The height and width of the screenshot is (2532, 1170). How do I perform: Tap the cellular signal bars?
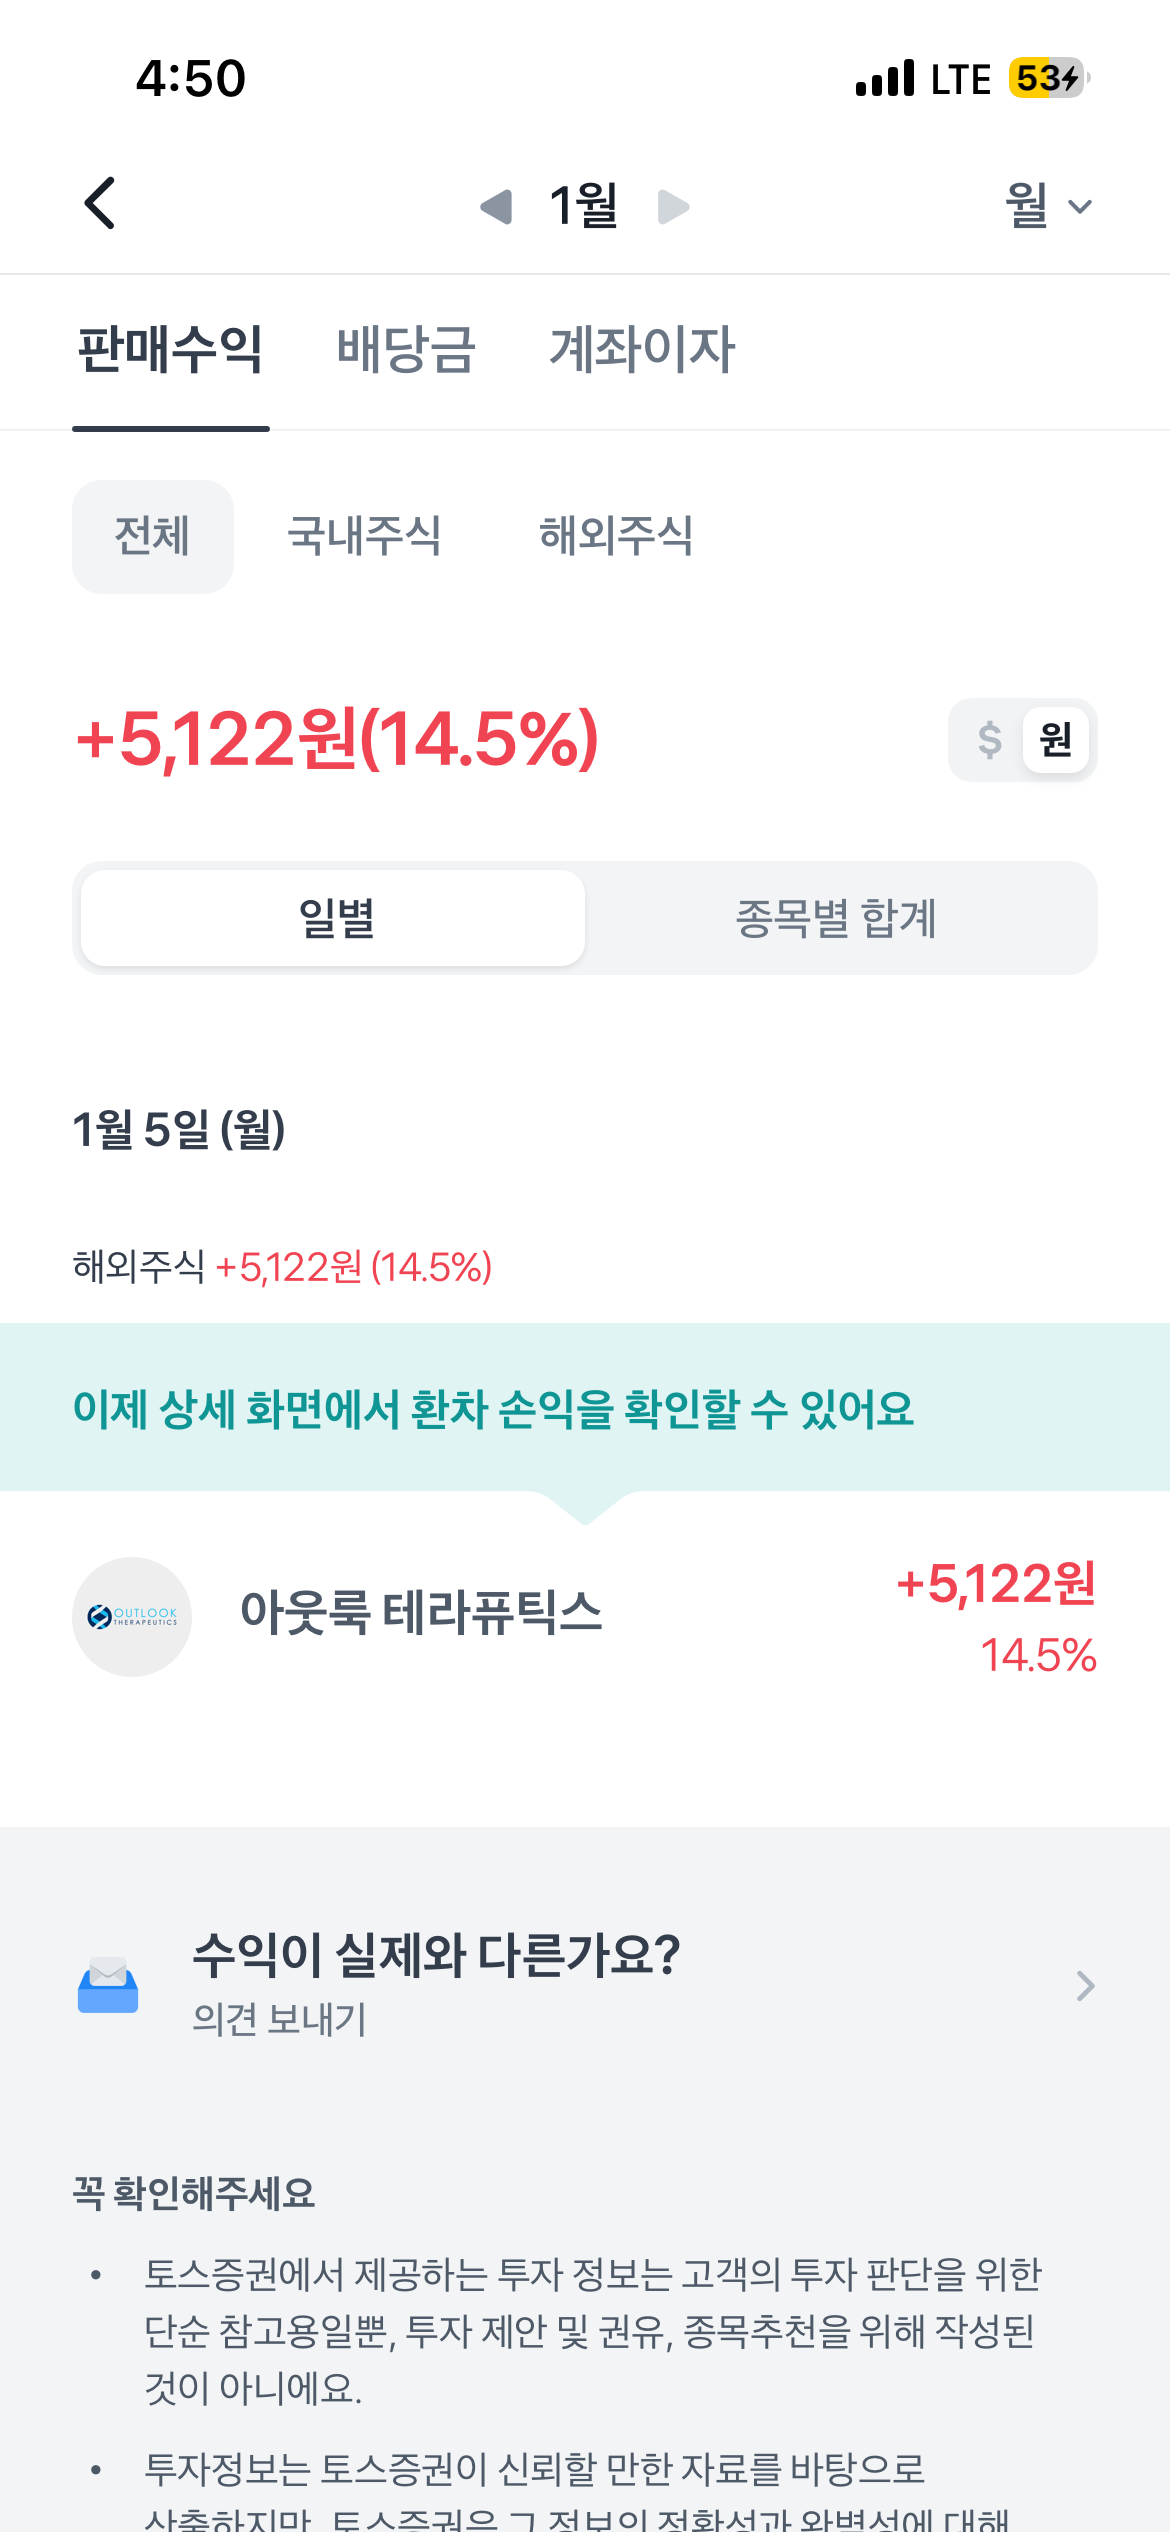click(885, 78)
